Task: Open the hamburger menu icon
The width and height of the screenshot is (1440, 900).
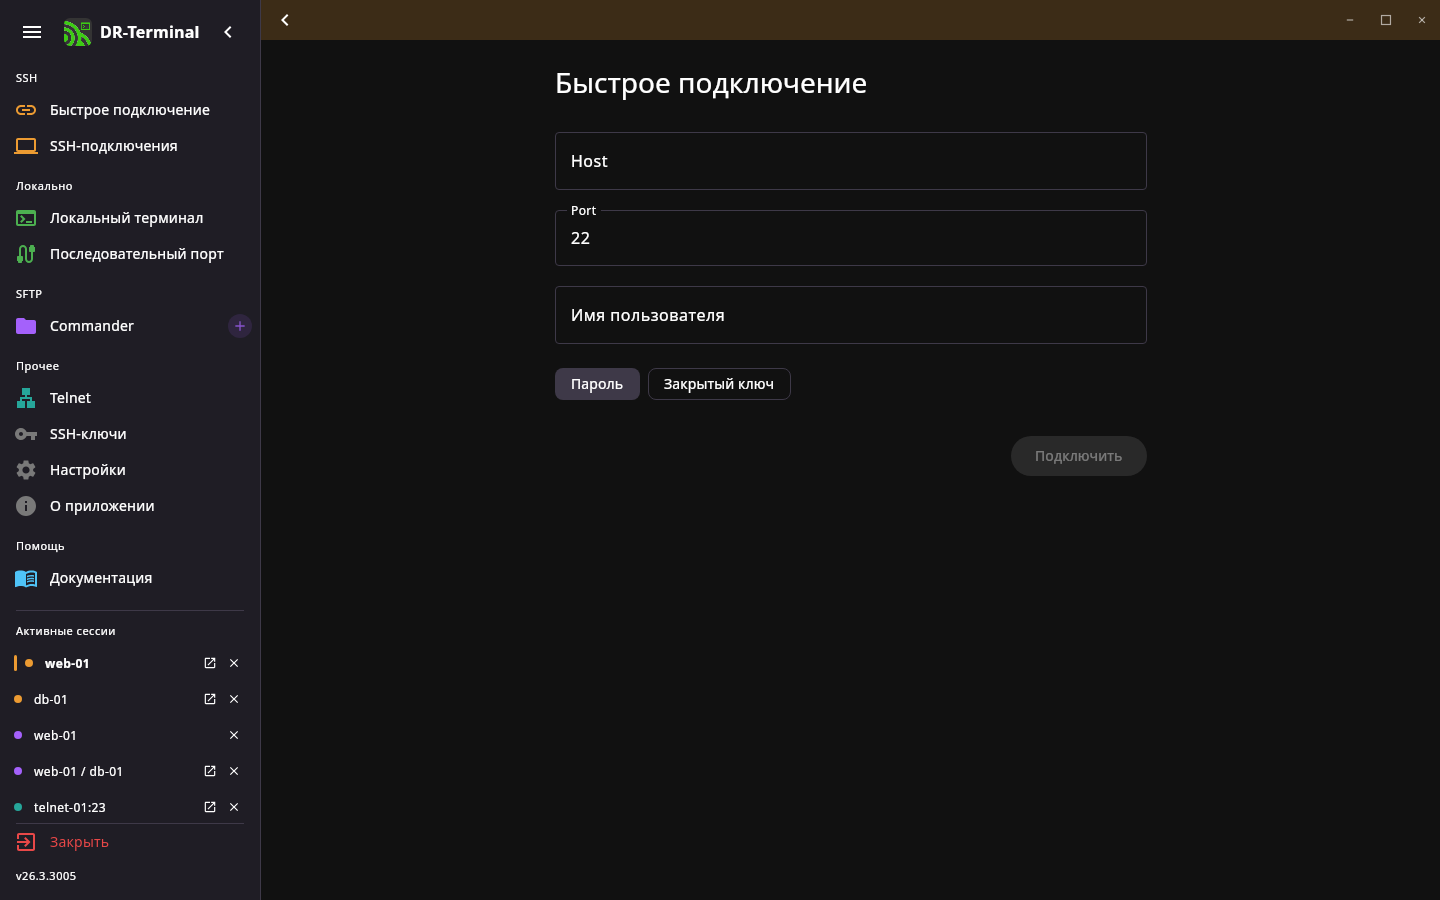Action: coord(32,32)
